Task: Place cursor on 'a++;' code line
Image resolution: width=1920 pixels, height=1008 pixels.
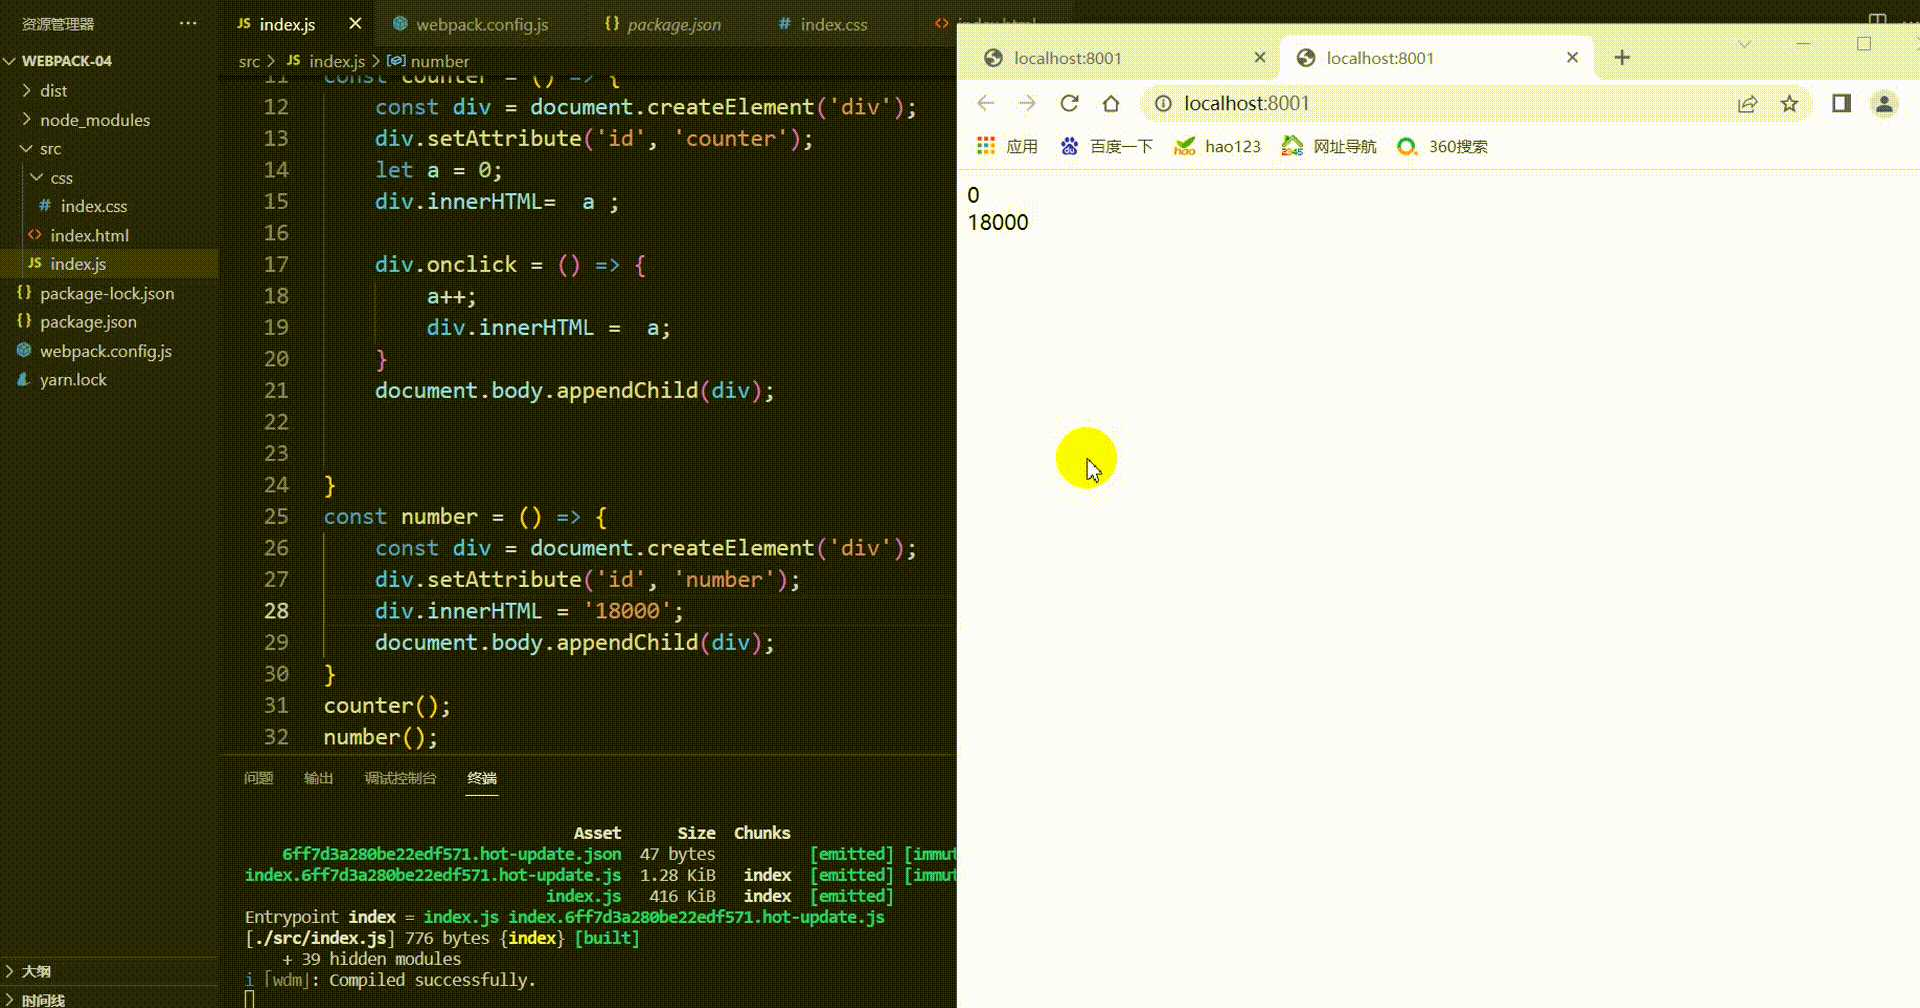Action: tap(451, 296)
